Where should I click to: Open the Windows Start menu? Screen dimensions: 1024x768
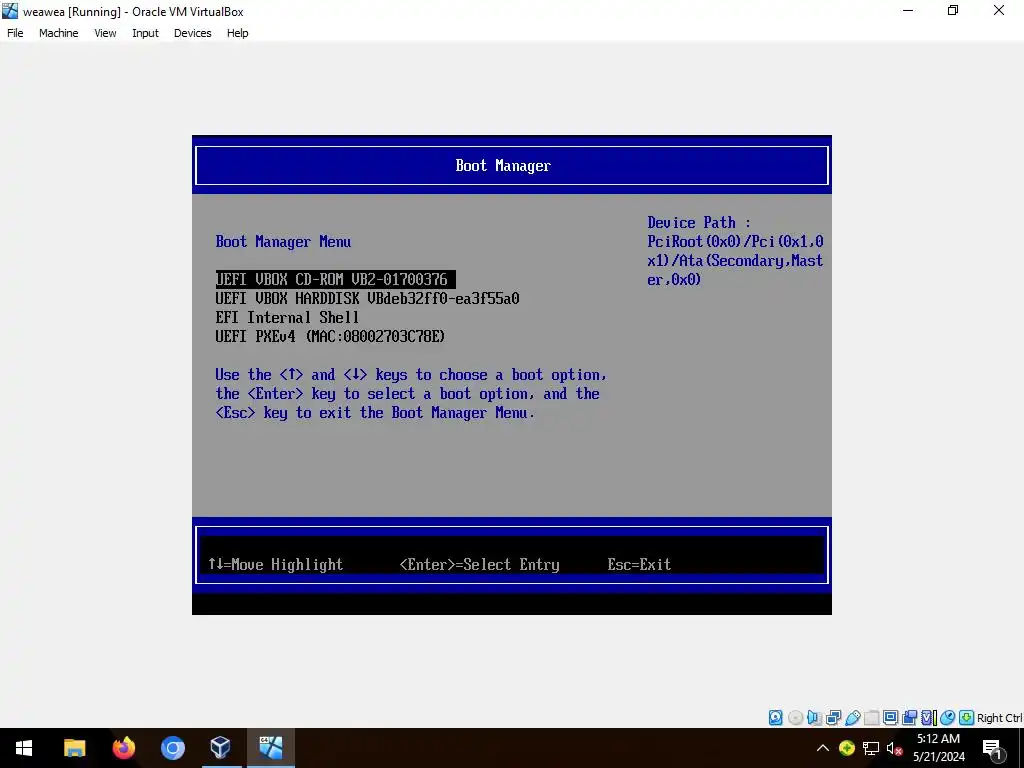click(24, 748)
